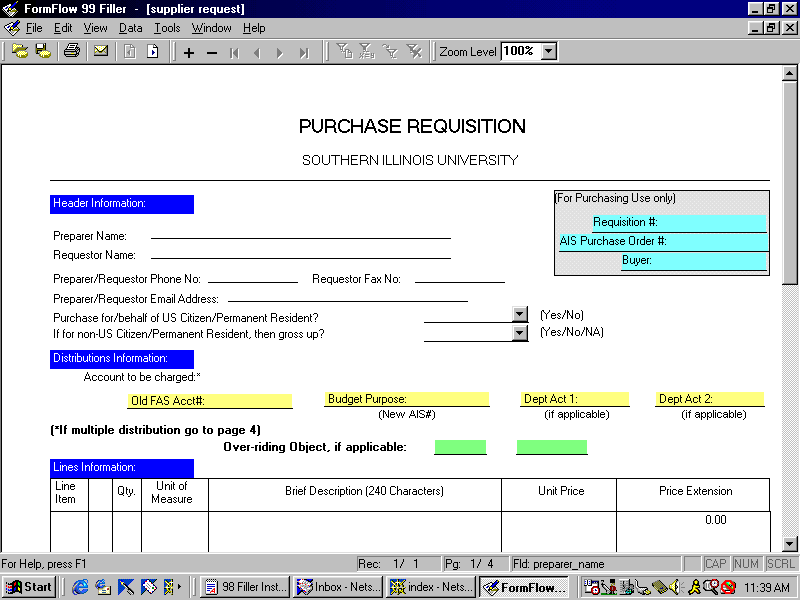Click the vertical scrollbar down arrow
The height and width of the screenshot is (600, 800).
pos(789,544)
